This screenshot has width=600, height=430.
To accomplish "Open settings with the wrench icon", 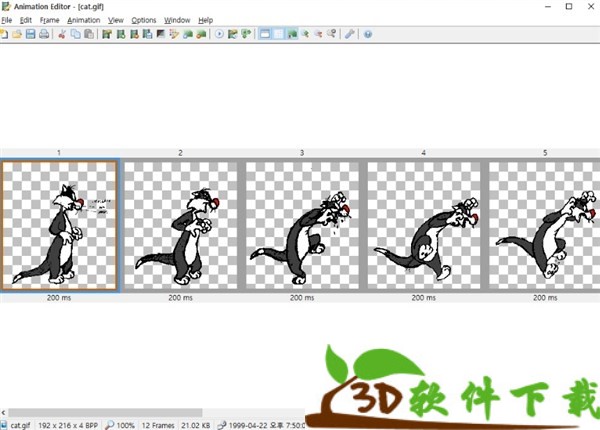I will [349, 34].
